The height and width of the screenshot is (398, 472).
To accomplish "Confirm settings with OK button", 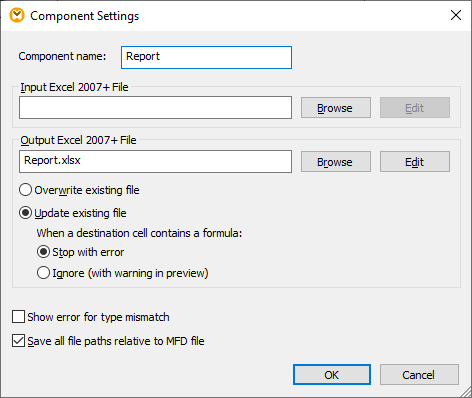I will click(x=332, y=375).
